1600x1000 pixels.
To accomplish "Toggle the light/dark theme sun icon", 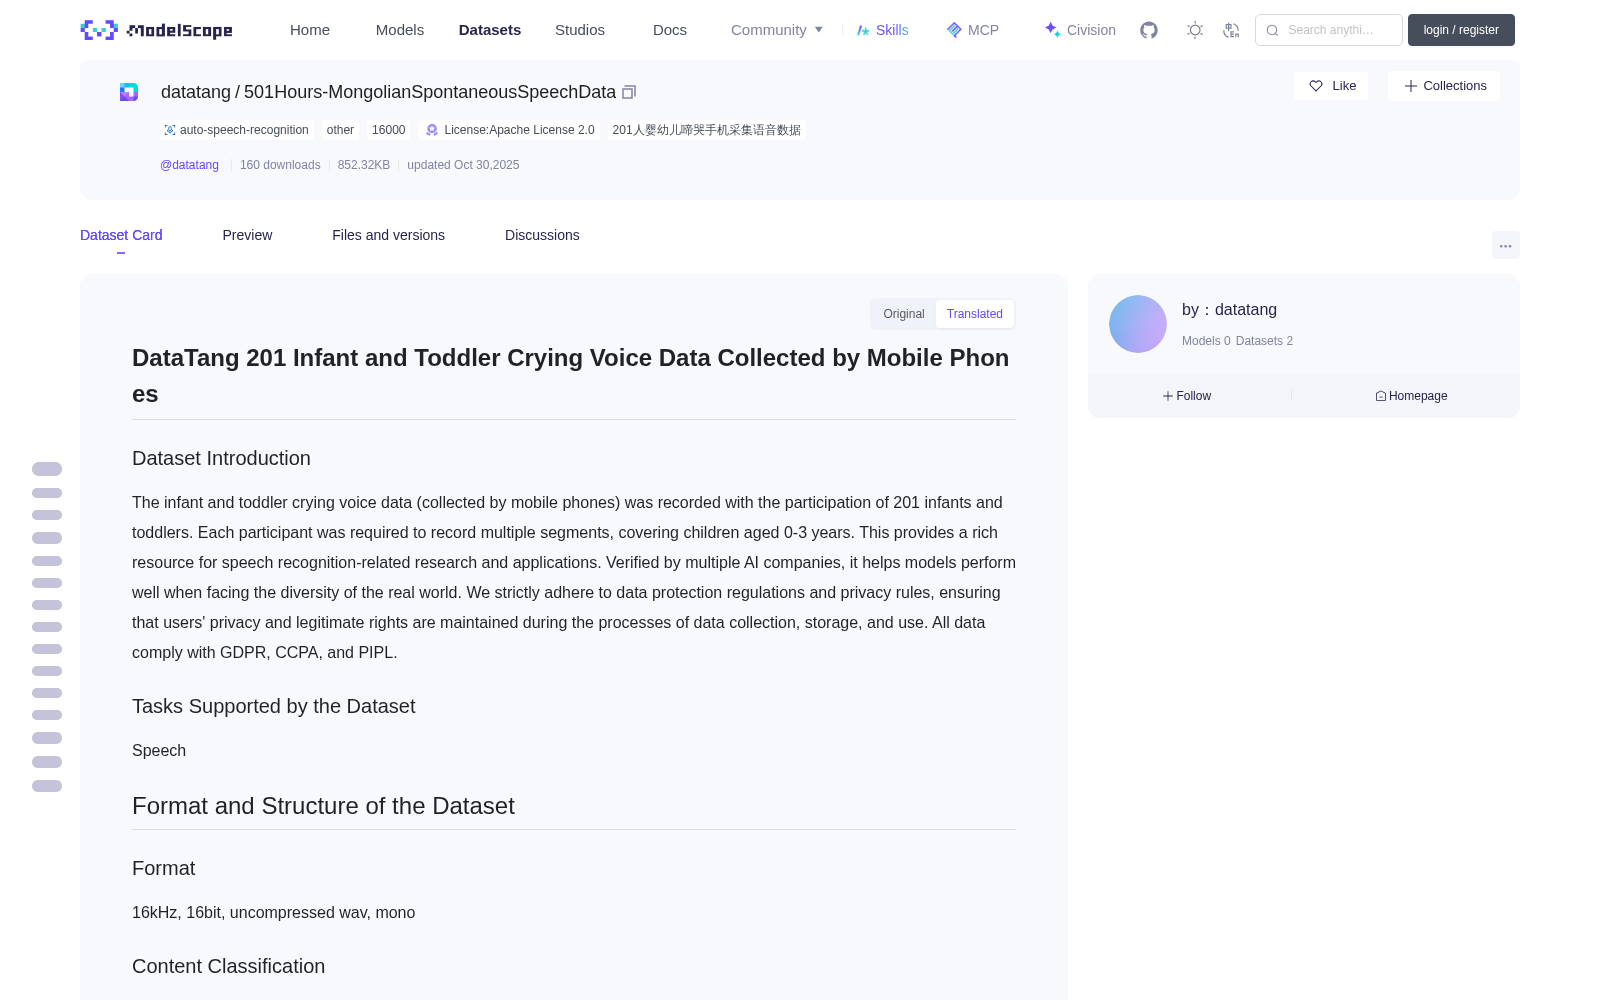I will 1195,30.
